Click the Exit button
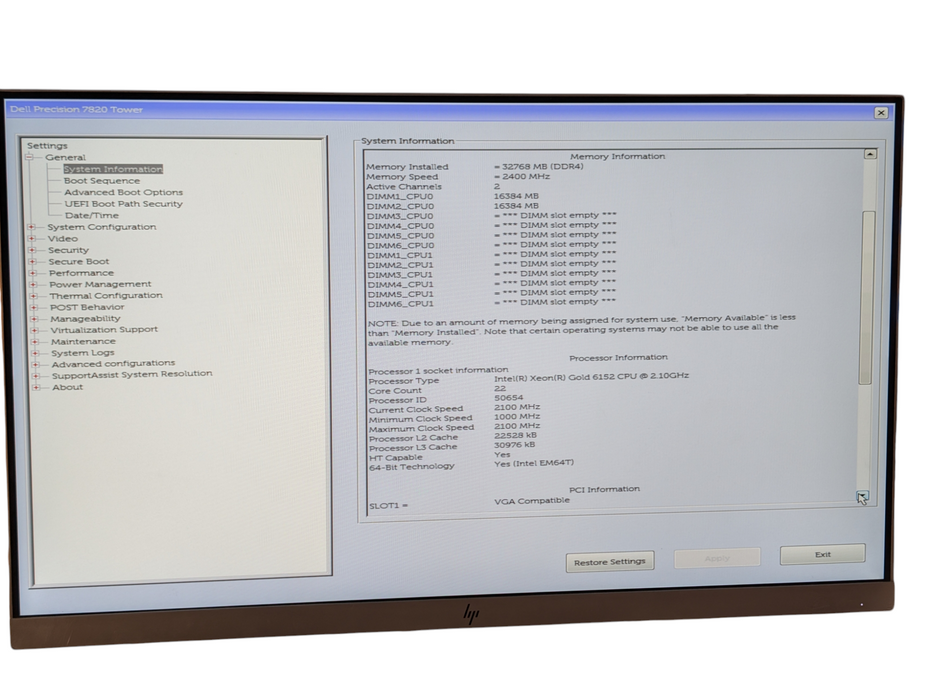The width and height of the screenshot is (930, 700). [x=823, y=555]
